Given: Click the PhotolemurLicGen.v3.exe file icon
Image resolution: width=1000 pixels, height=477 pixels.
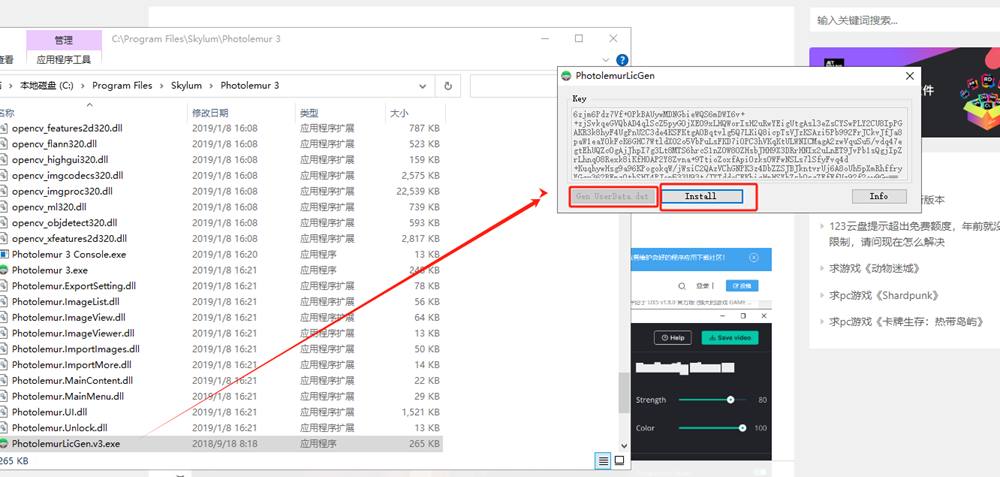Looking at the screenshot, I should (x=4, y=444).
